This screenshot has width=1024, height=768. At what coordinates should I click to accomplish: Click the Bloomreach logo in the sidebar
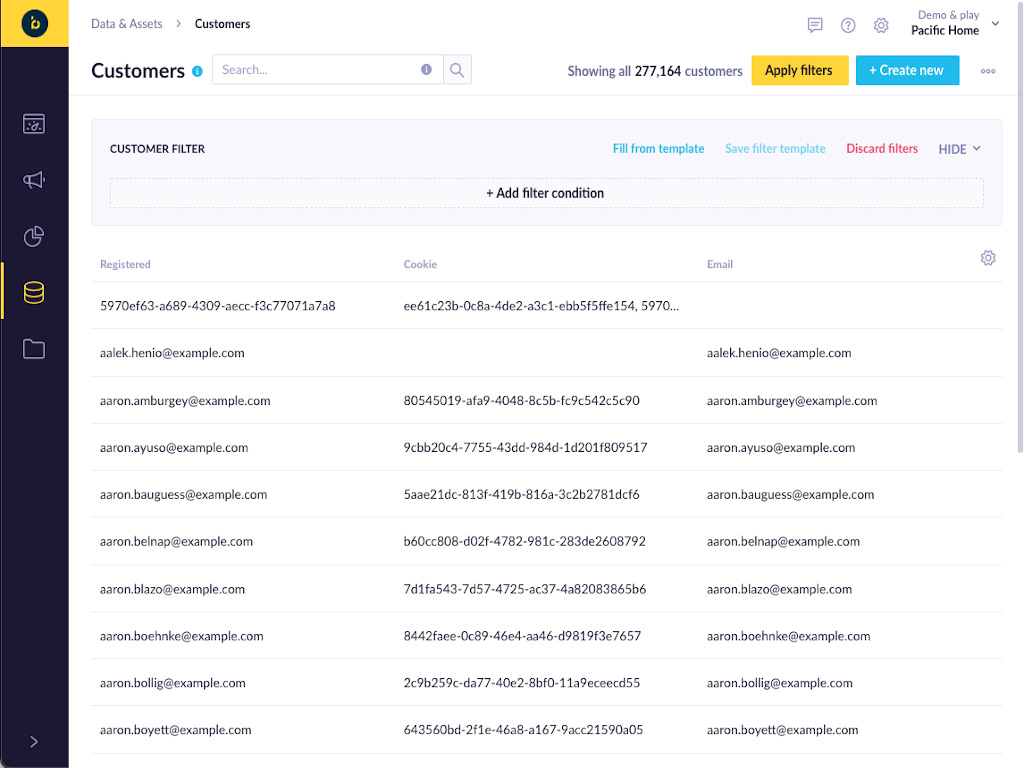pos(34,23)
